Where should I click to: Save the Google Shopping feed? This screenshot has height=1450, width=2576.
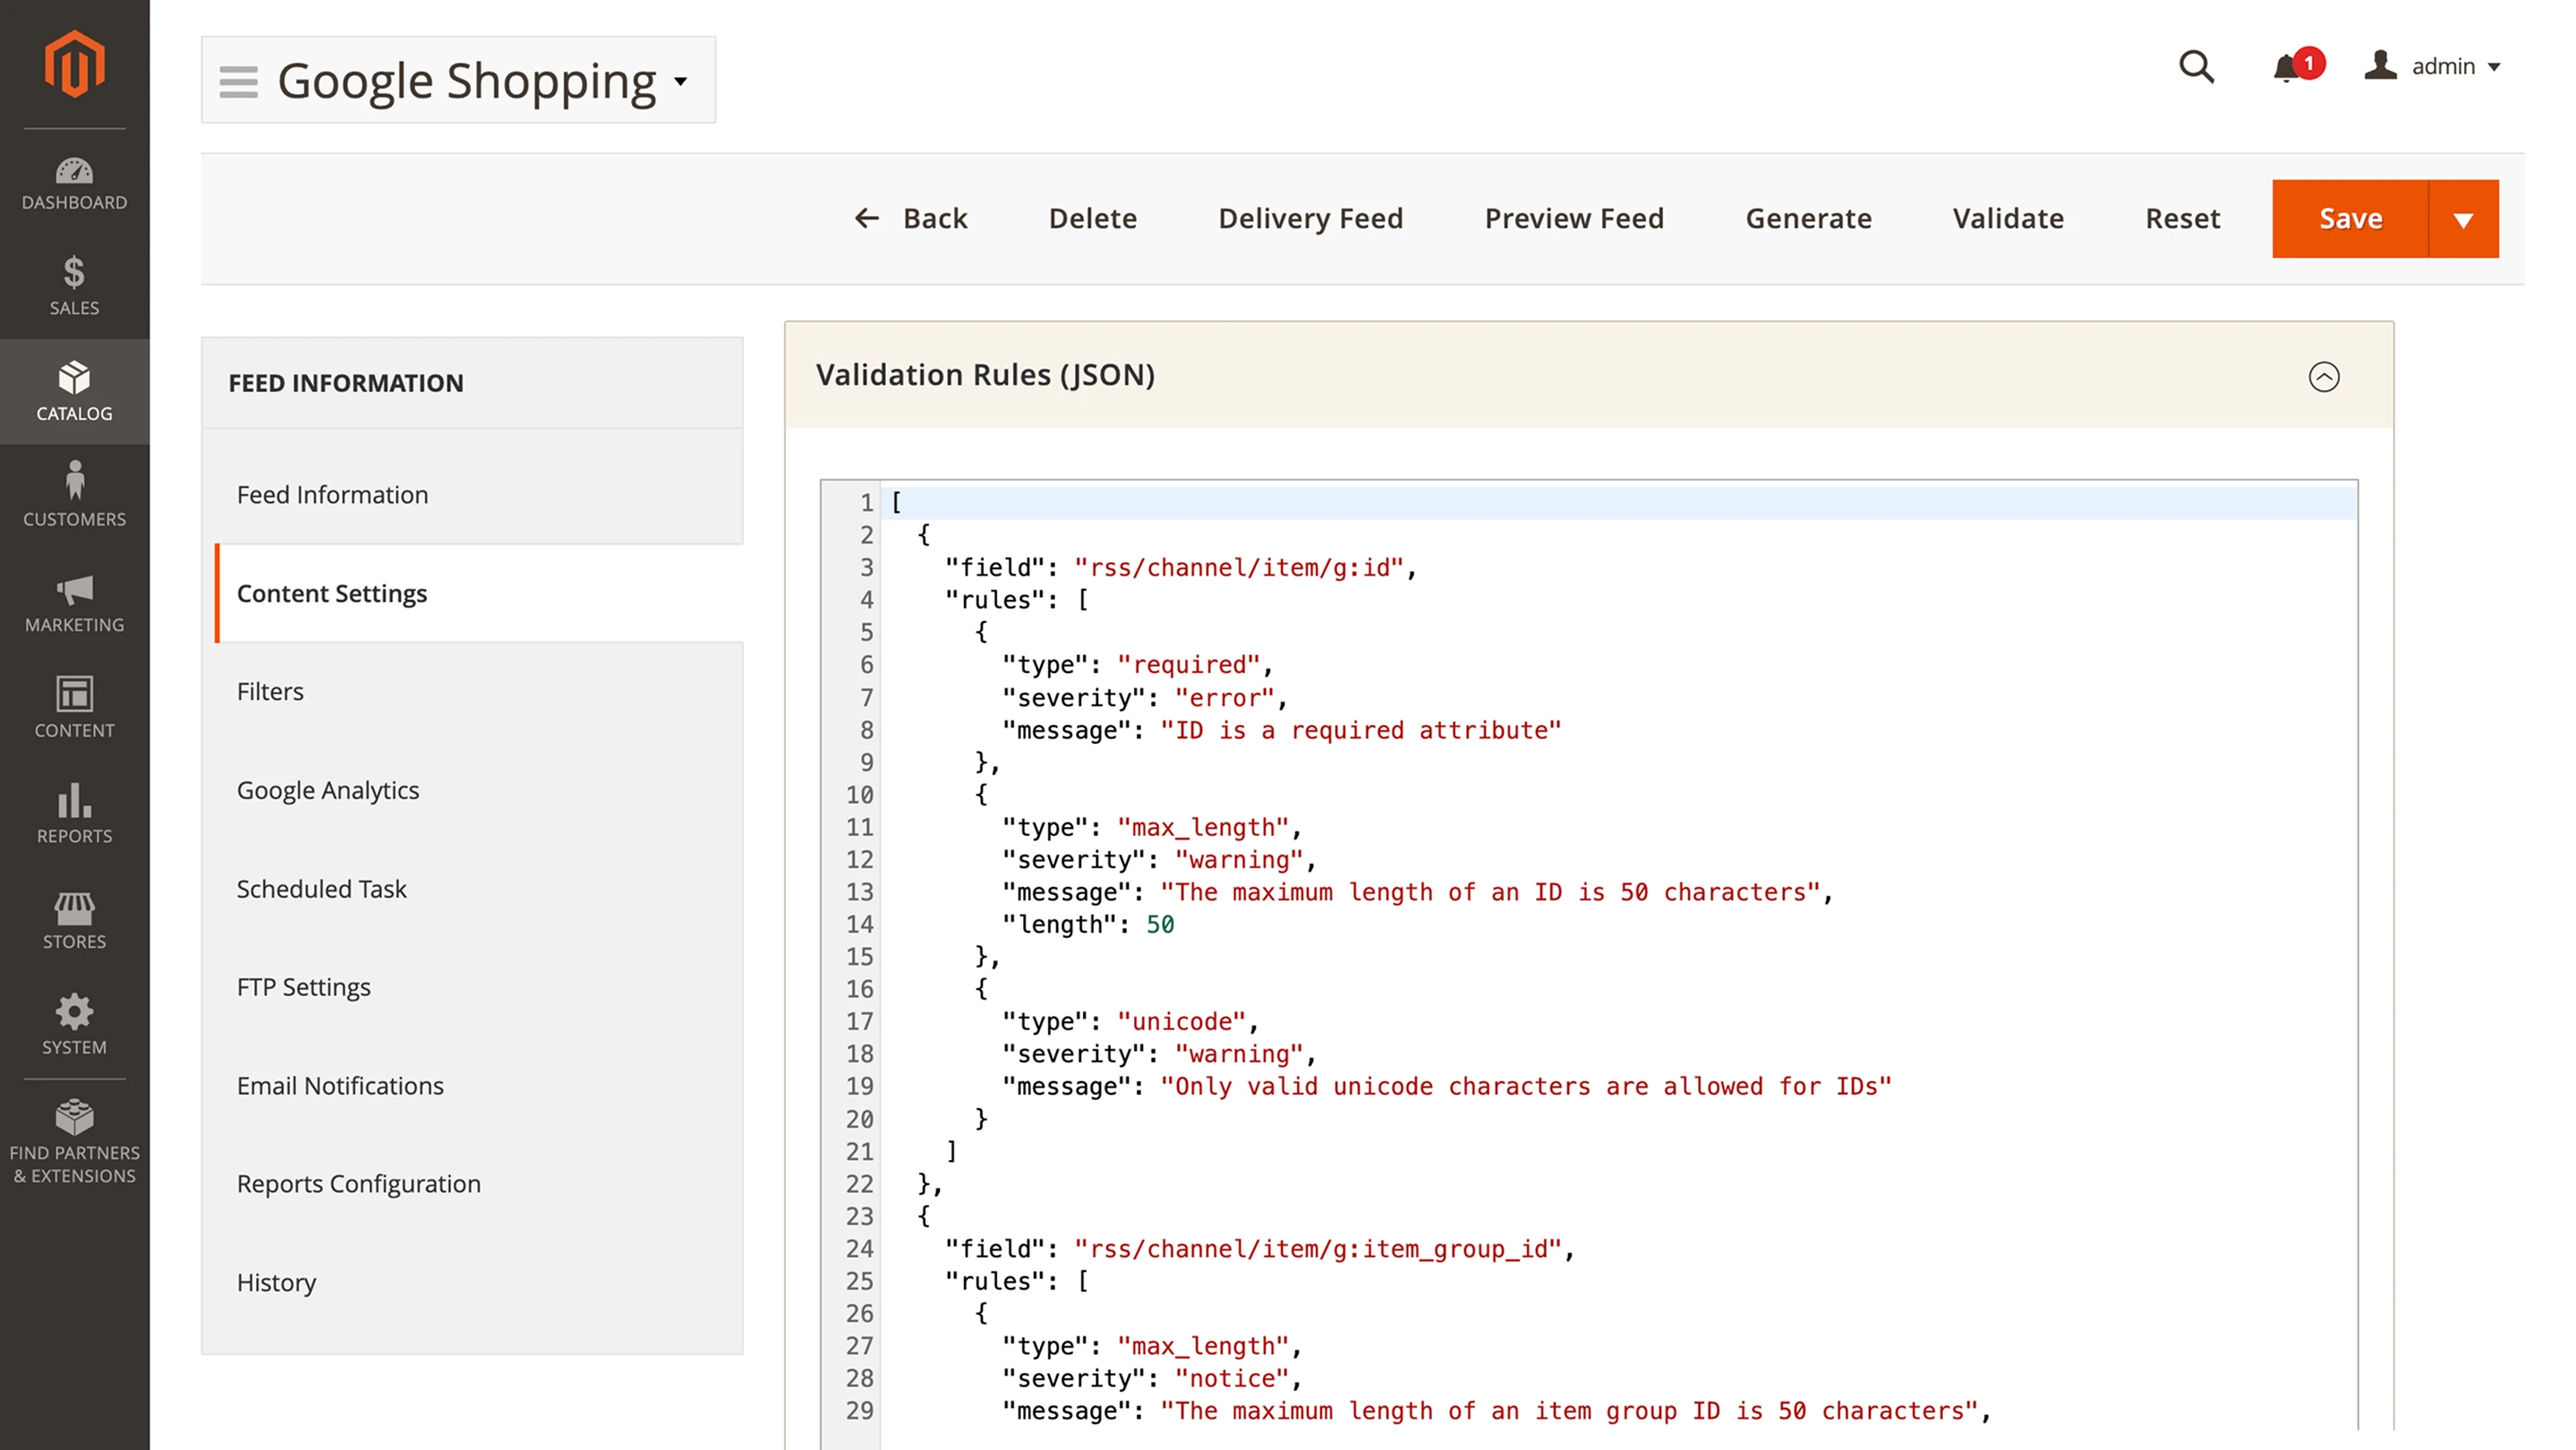pyautogui.click(x=2350, y=218)
